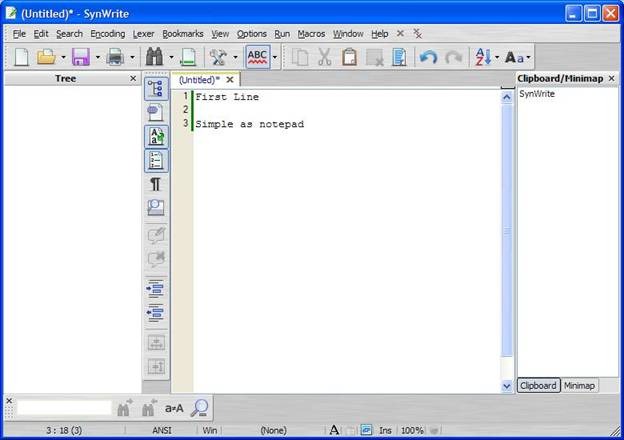This screenshot has height=440, width=624.
Task: Close the Clipboard/Minimap panel
Action: tap(612, 78)
